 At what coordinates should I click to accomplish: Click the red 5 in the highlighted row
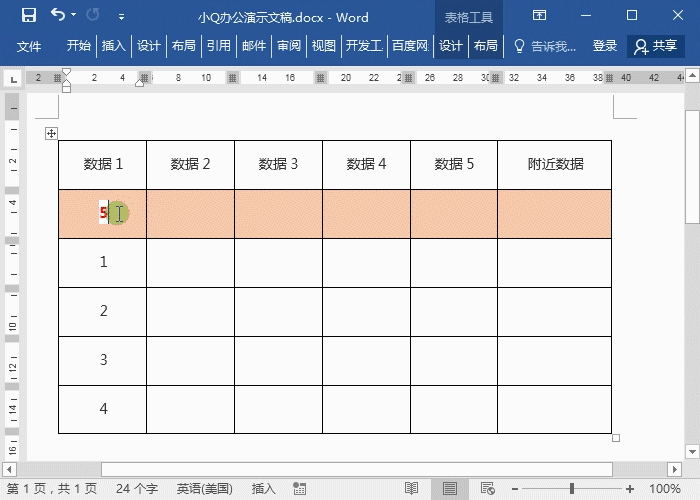click(103, 212)
